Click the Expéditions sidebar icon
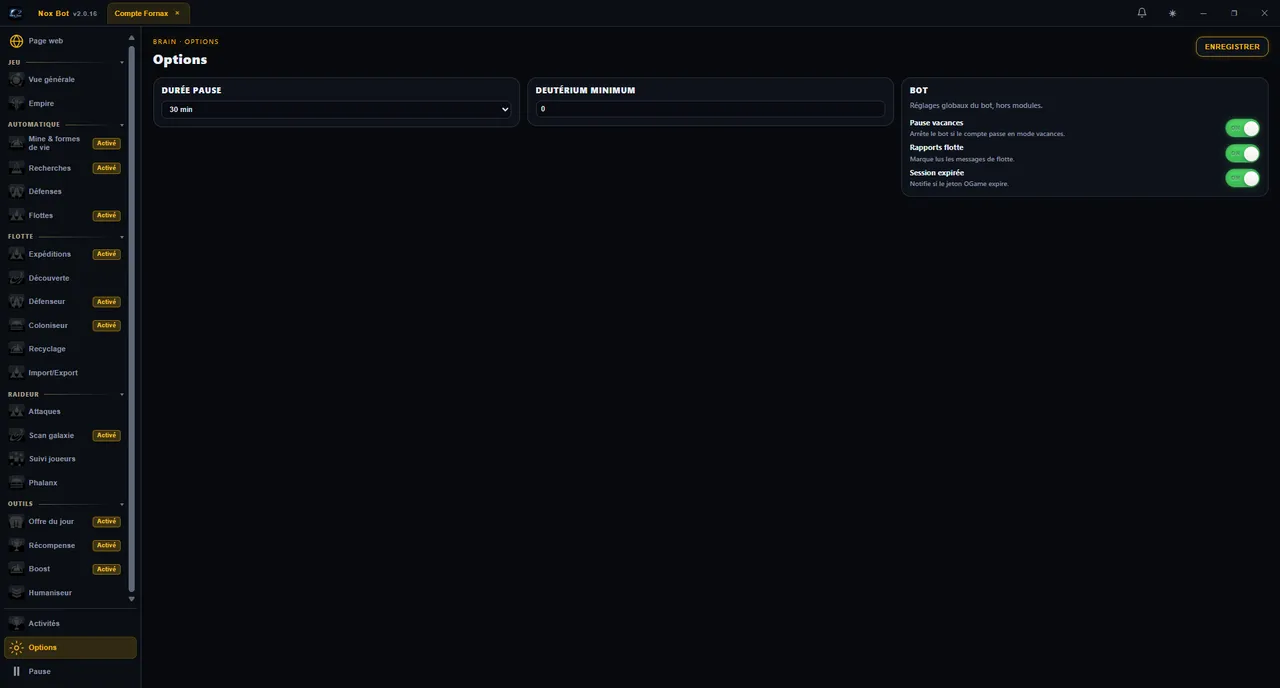This screenshot has height=688, width=1280. pyautogui.click(x=16, y=254)
